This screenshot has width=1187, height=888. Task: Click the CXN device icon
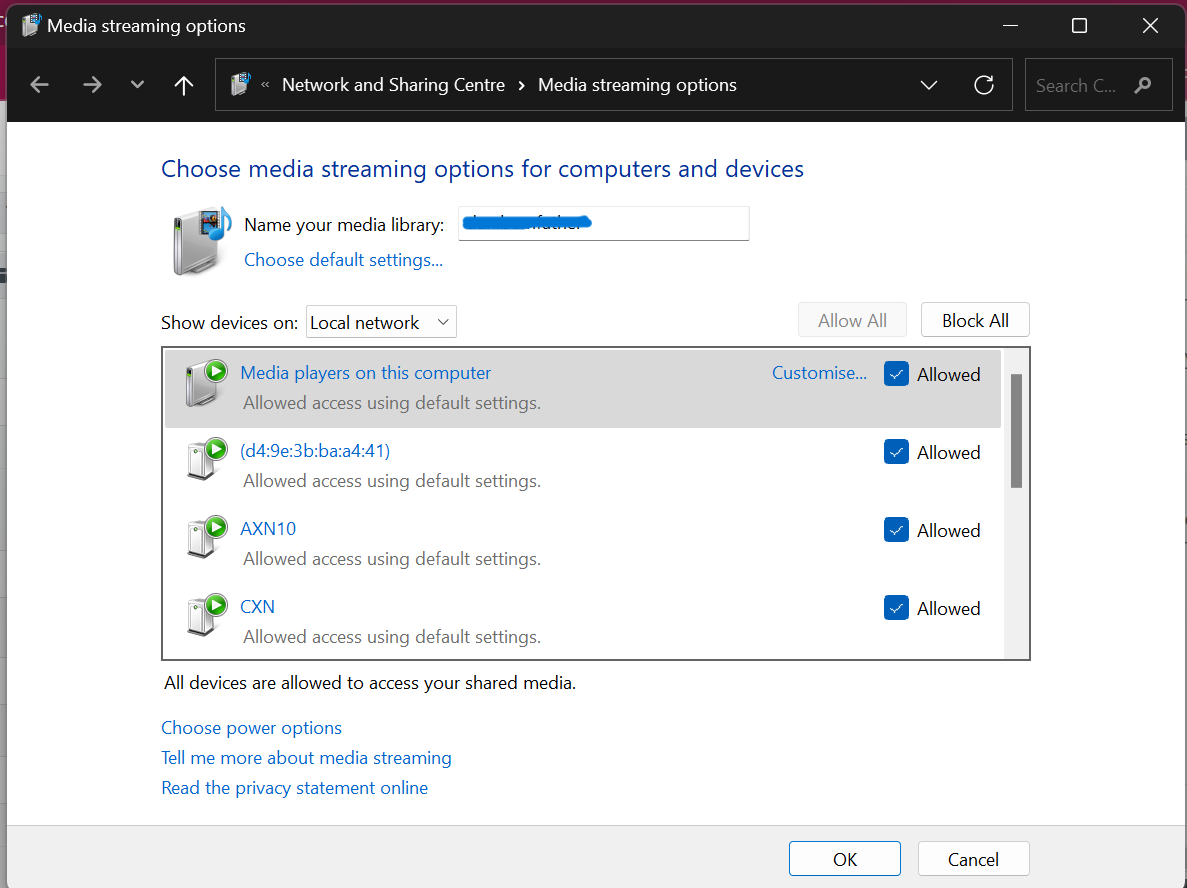(207, 616)
